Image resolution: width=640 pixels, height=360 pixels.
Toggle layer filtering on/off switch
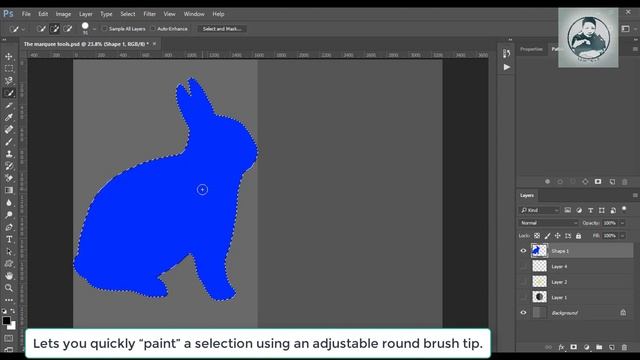(x=624, y=209)
